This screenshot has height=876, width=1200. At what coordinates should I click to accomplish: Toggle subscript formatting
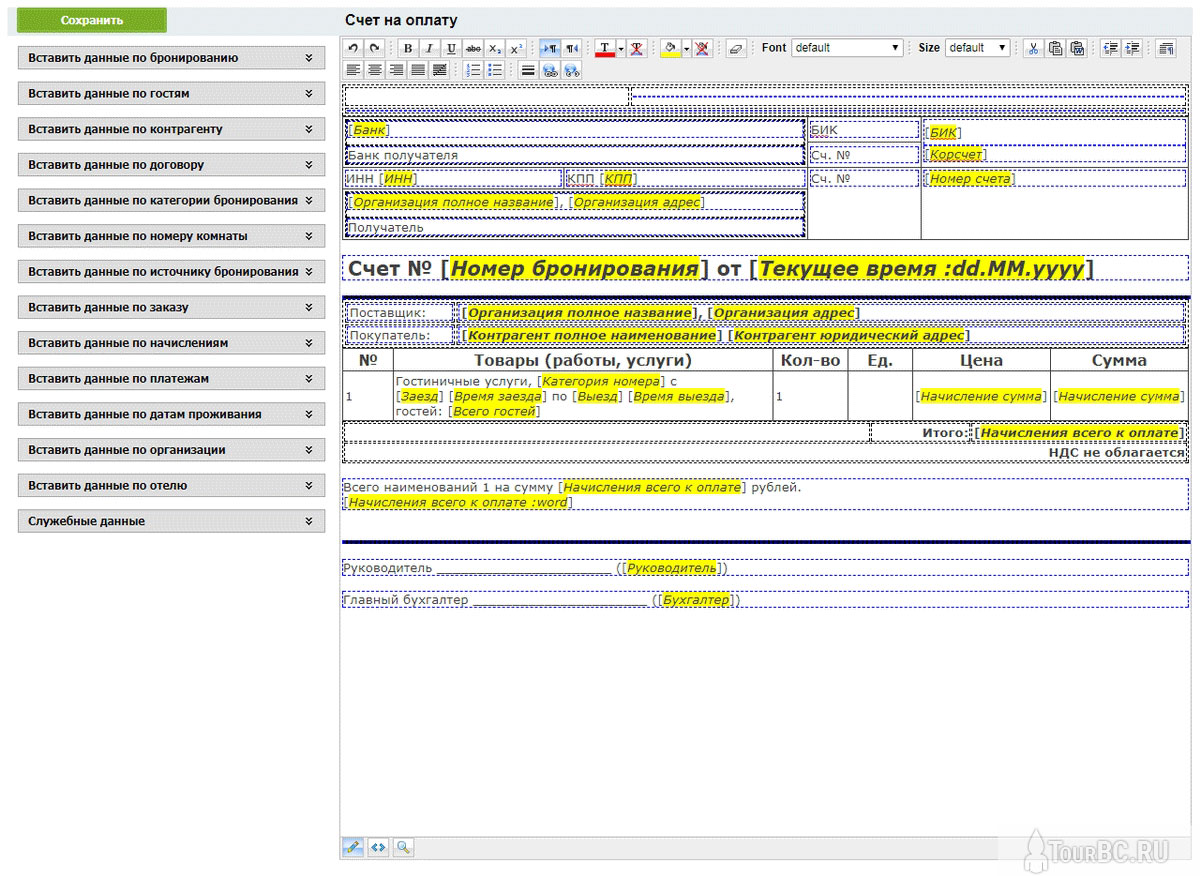click(x=495, y=48)
